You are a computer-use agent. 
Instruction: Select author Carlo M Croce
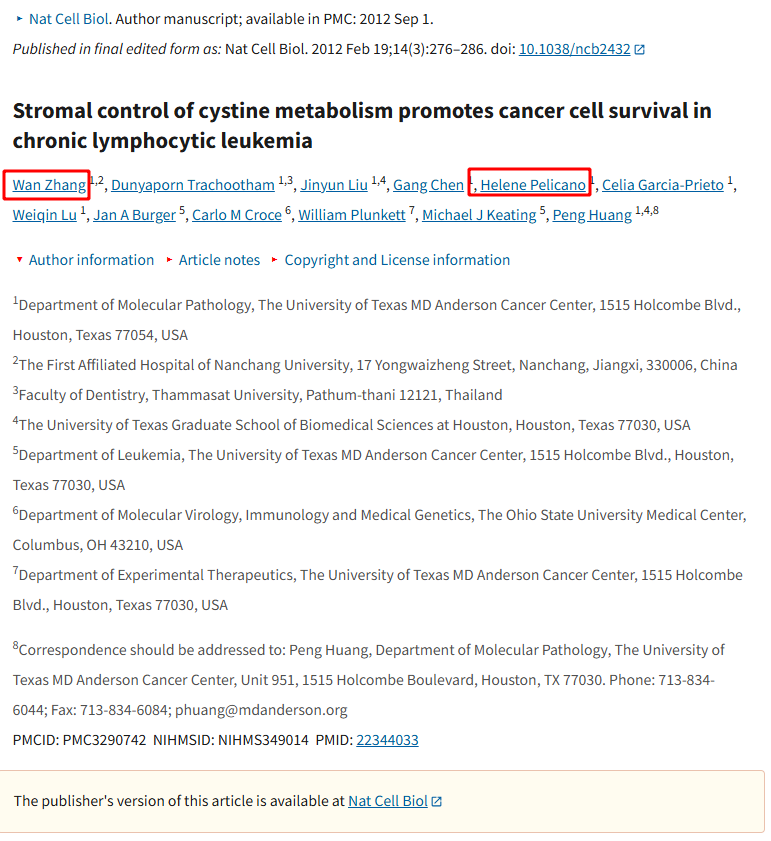click(237, 215)
